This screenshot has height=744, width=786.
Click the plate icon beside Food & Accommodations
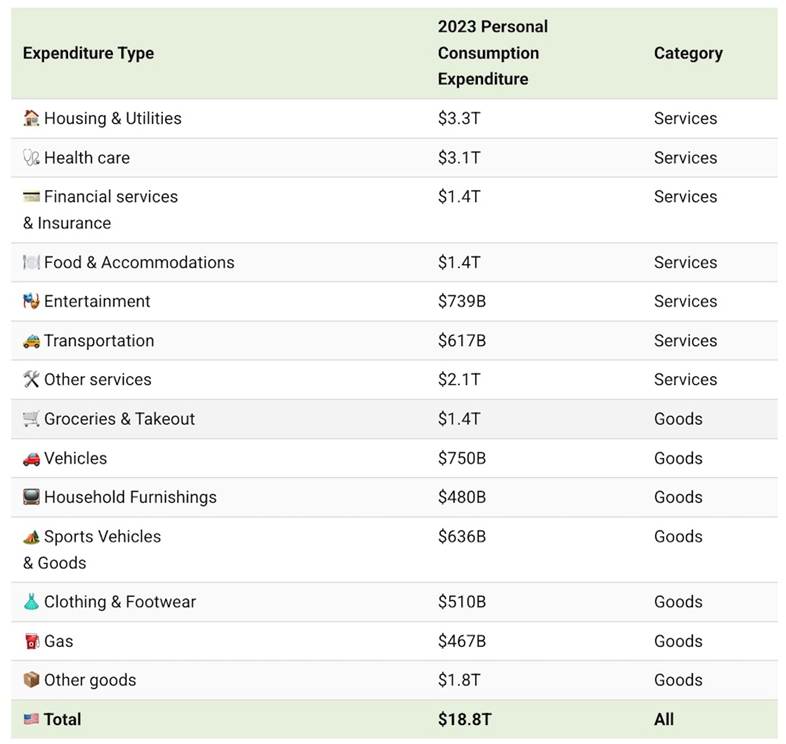point(32,263)
